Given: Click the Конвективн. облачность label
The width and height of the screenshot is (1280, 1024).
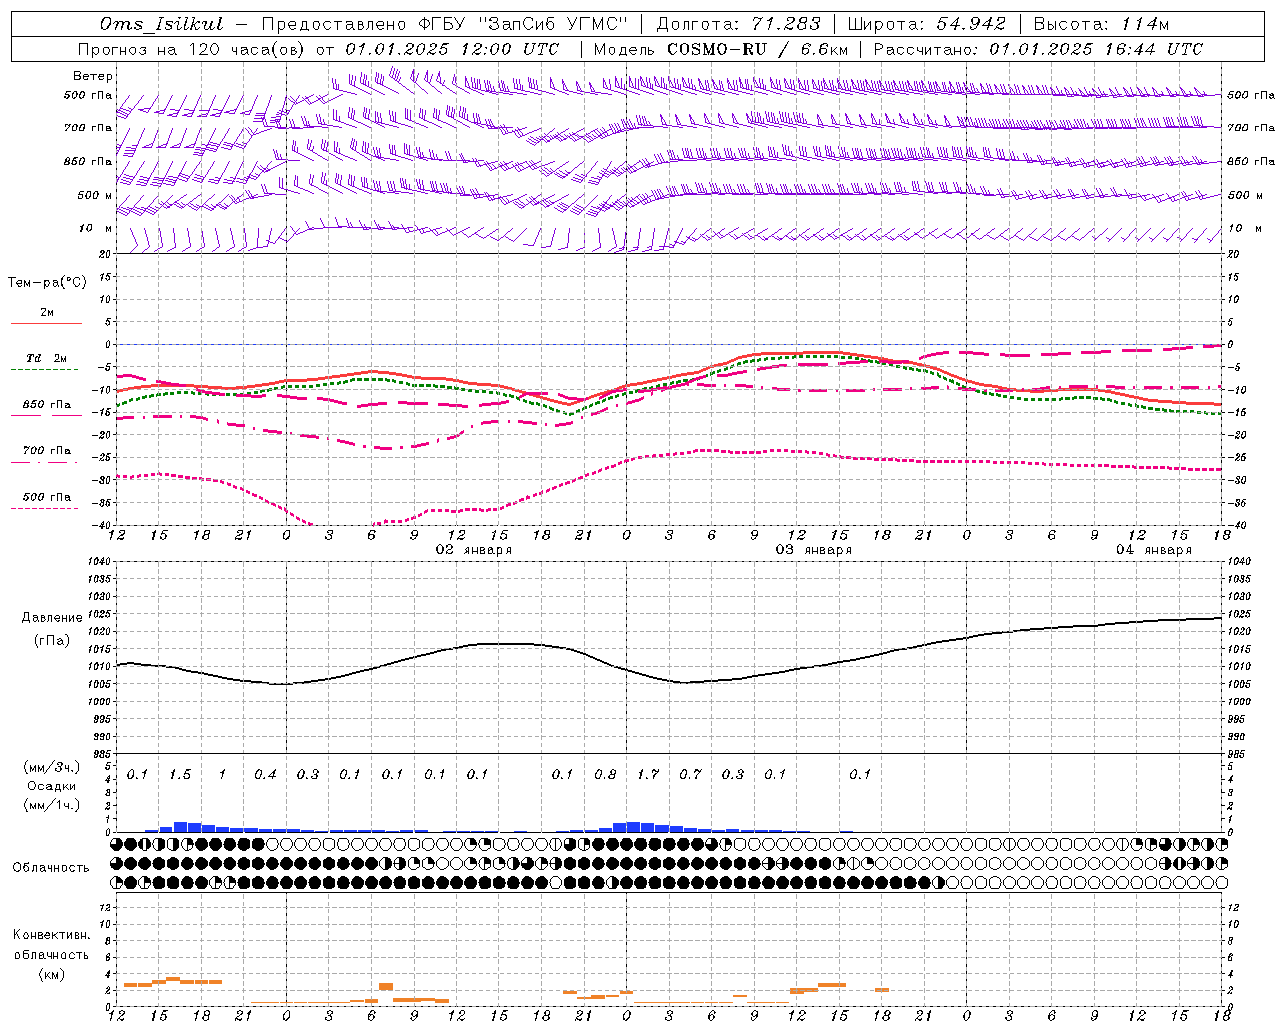Looking at the screenshot, I should tap(51, 945).
